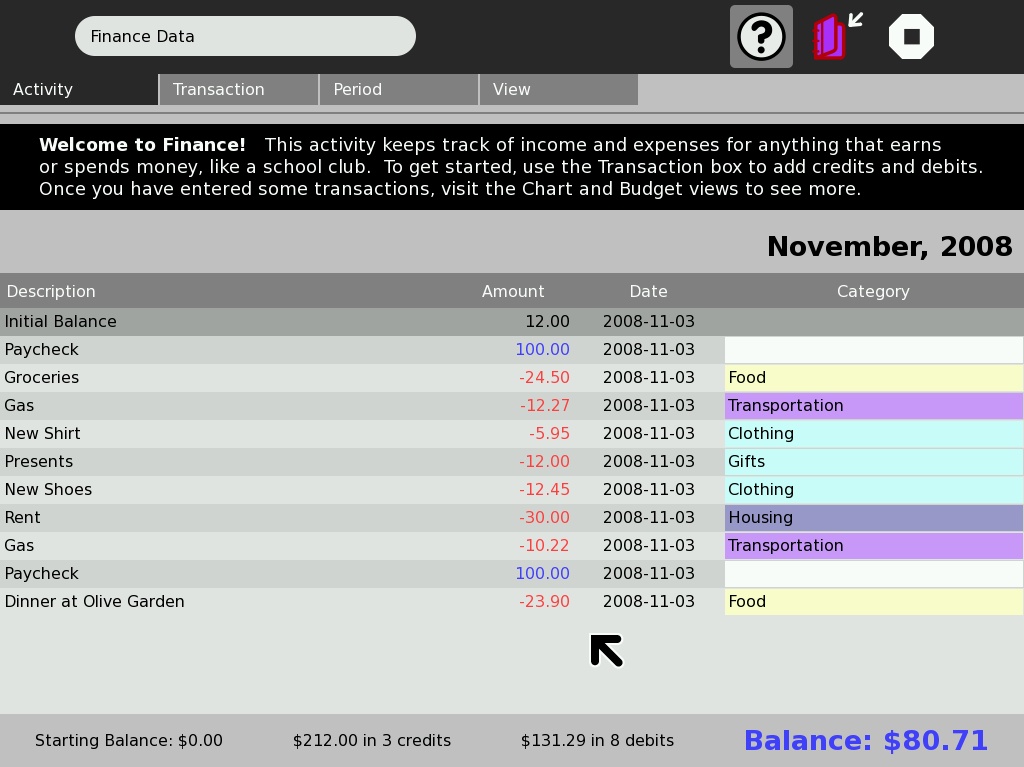Click the Help question mark icon
The image size is (1024, 767).
click(x=761, y=37)
